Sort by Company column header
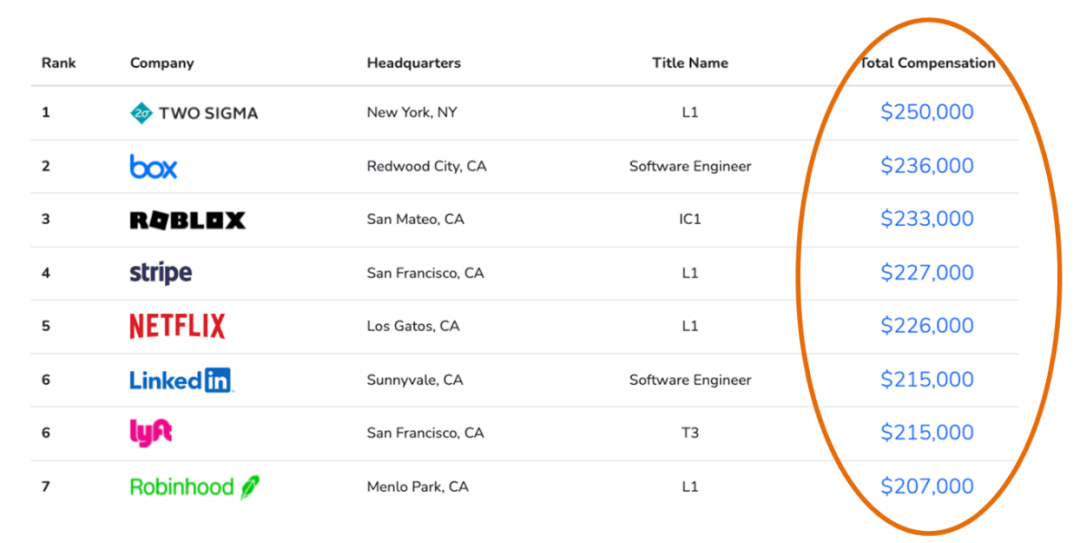1080x543 pixels. coord(162,63)
